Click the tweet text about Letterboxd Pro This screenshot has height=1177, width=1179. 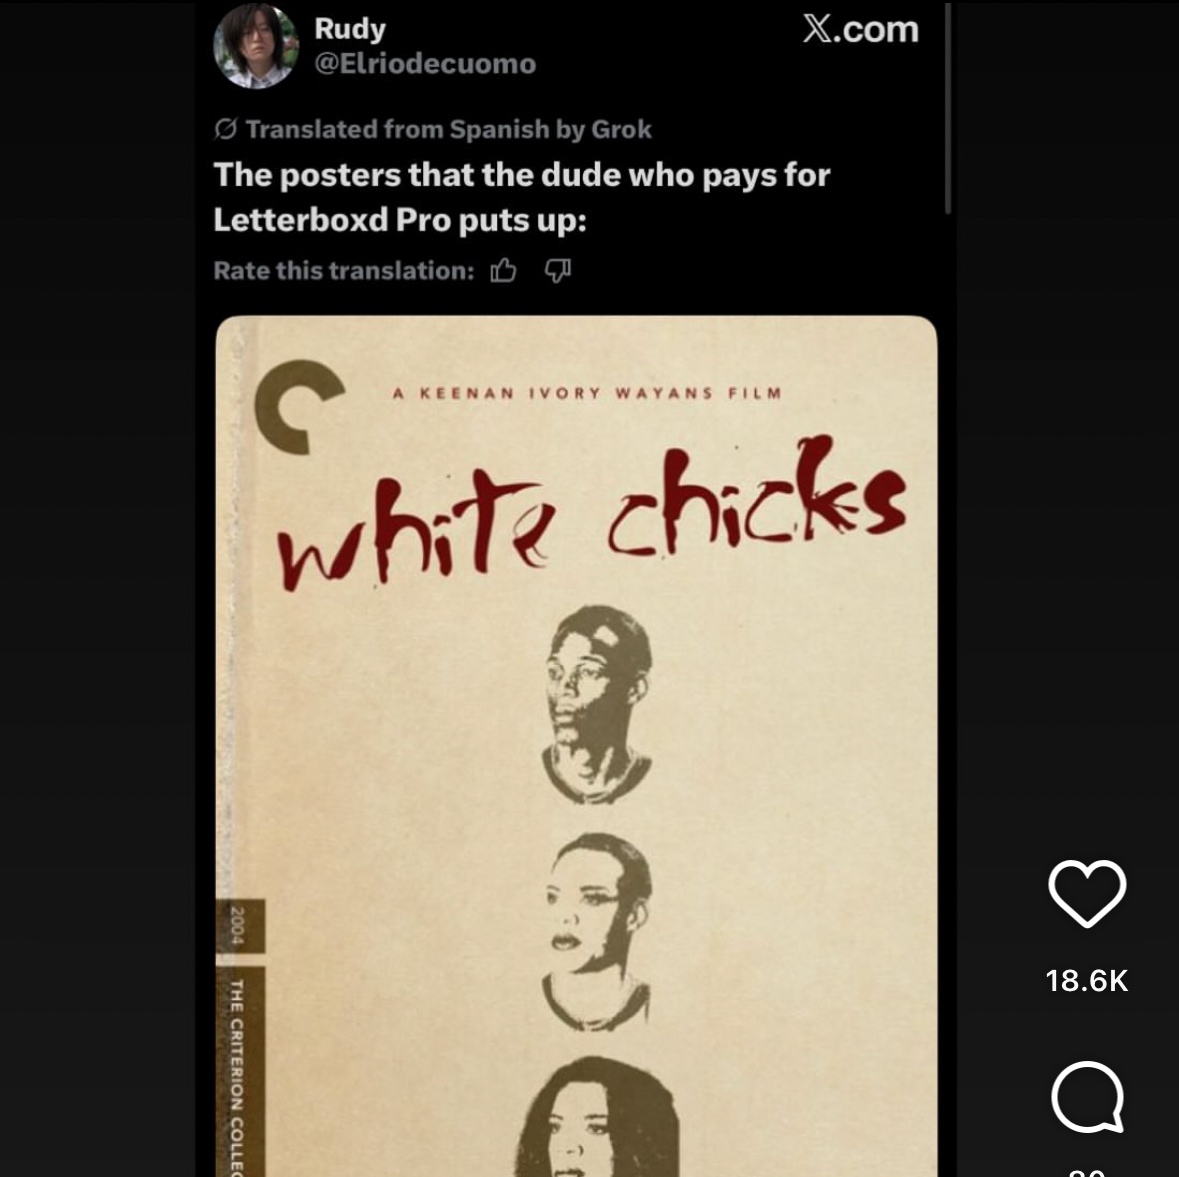[522, 197]
